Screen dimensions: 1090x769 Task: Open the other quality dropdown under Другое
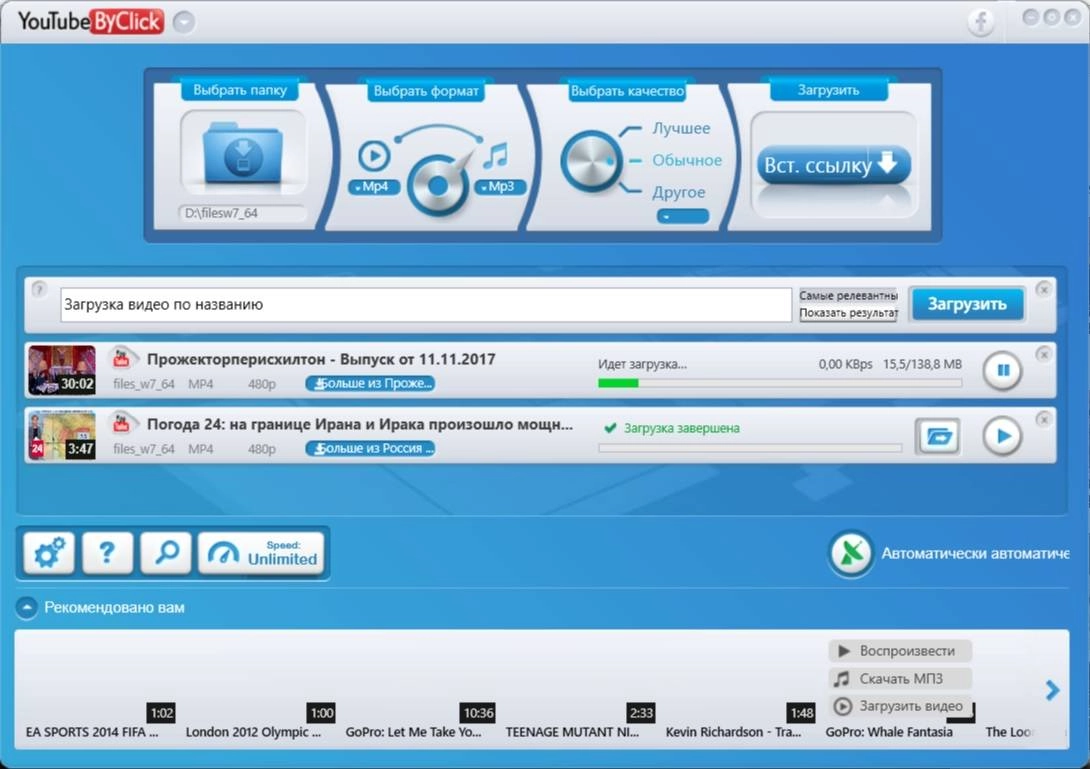[x=683, y=217]
